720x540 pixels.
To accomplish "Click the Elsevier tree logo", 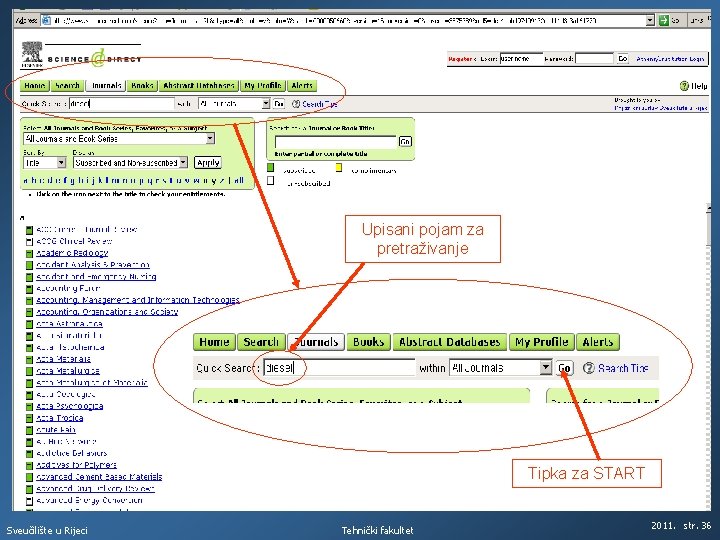I will 32,54.
